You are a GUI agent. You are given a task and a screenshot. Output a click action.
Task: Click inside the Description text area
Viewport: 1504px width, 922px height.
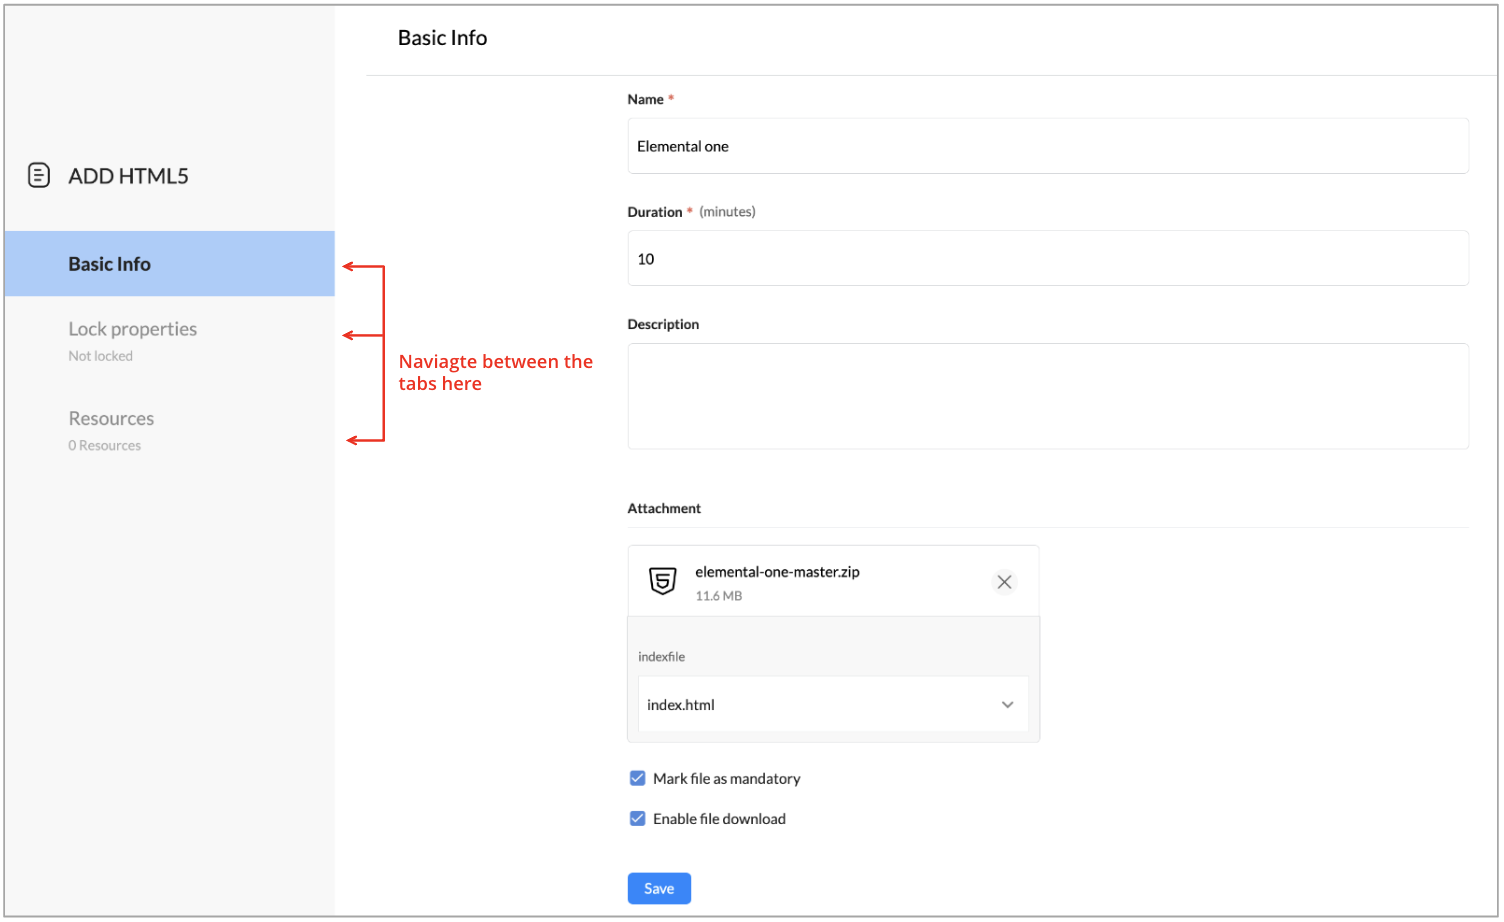[1047, 396]
